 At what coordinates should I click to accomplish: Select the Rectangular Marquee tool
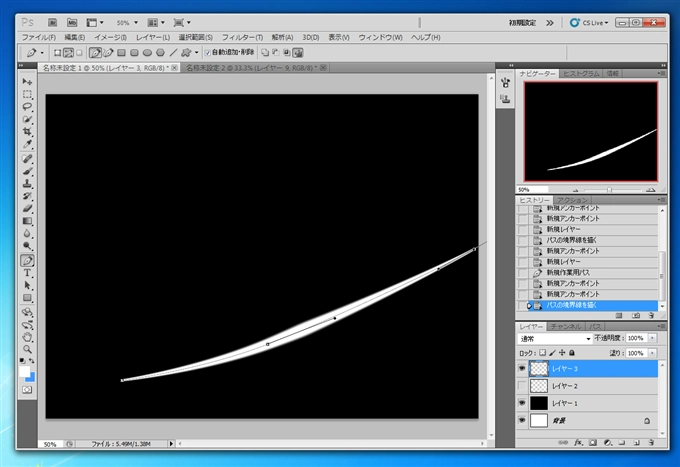(x=27, y=94)
